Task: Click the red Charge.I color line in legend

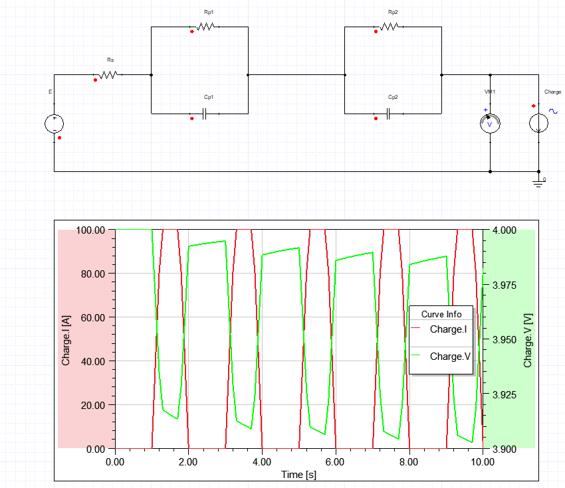Action: click(x=416, y=328)
